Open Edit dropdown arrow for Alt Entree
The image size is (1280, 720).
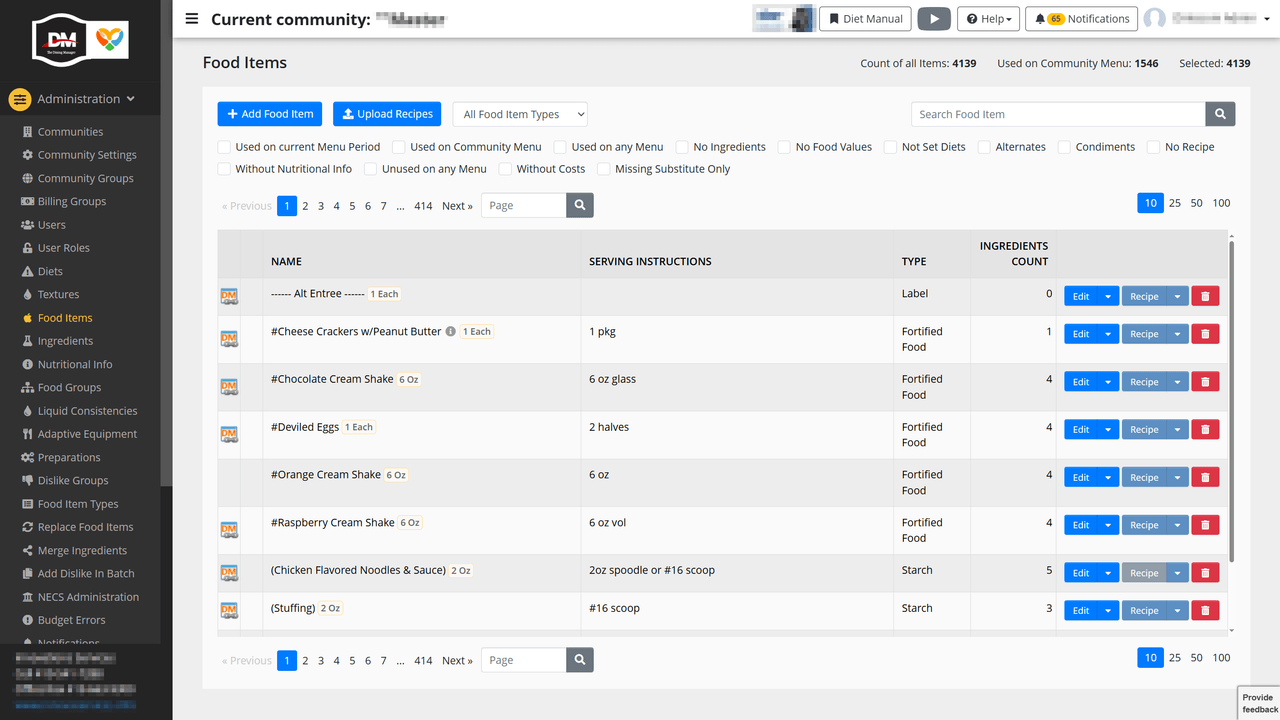[1108, 296]
